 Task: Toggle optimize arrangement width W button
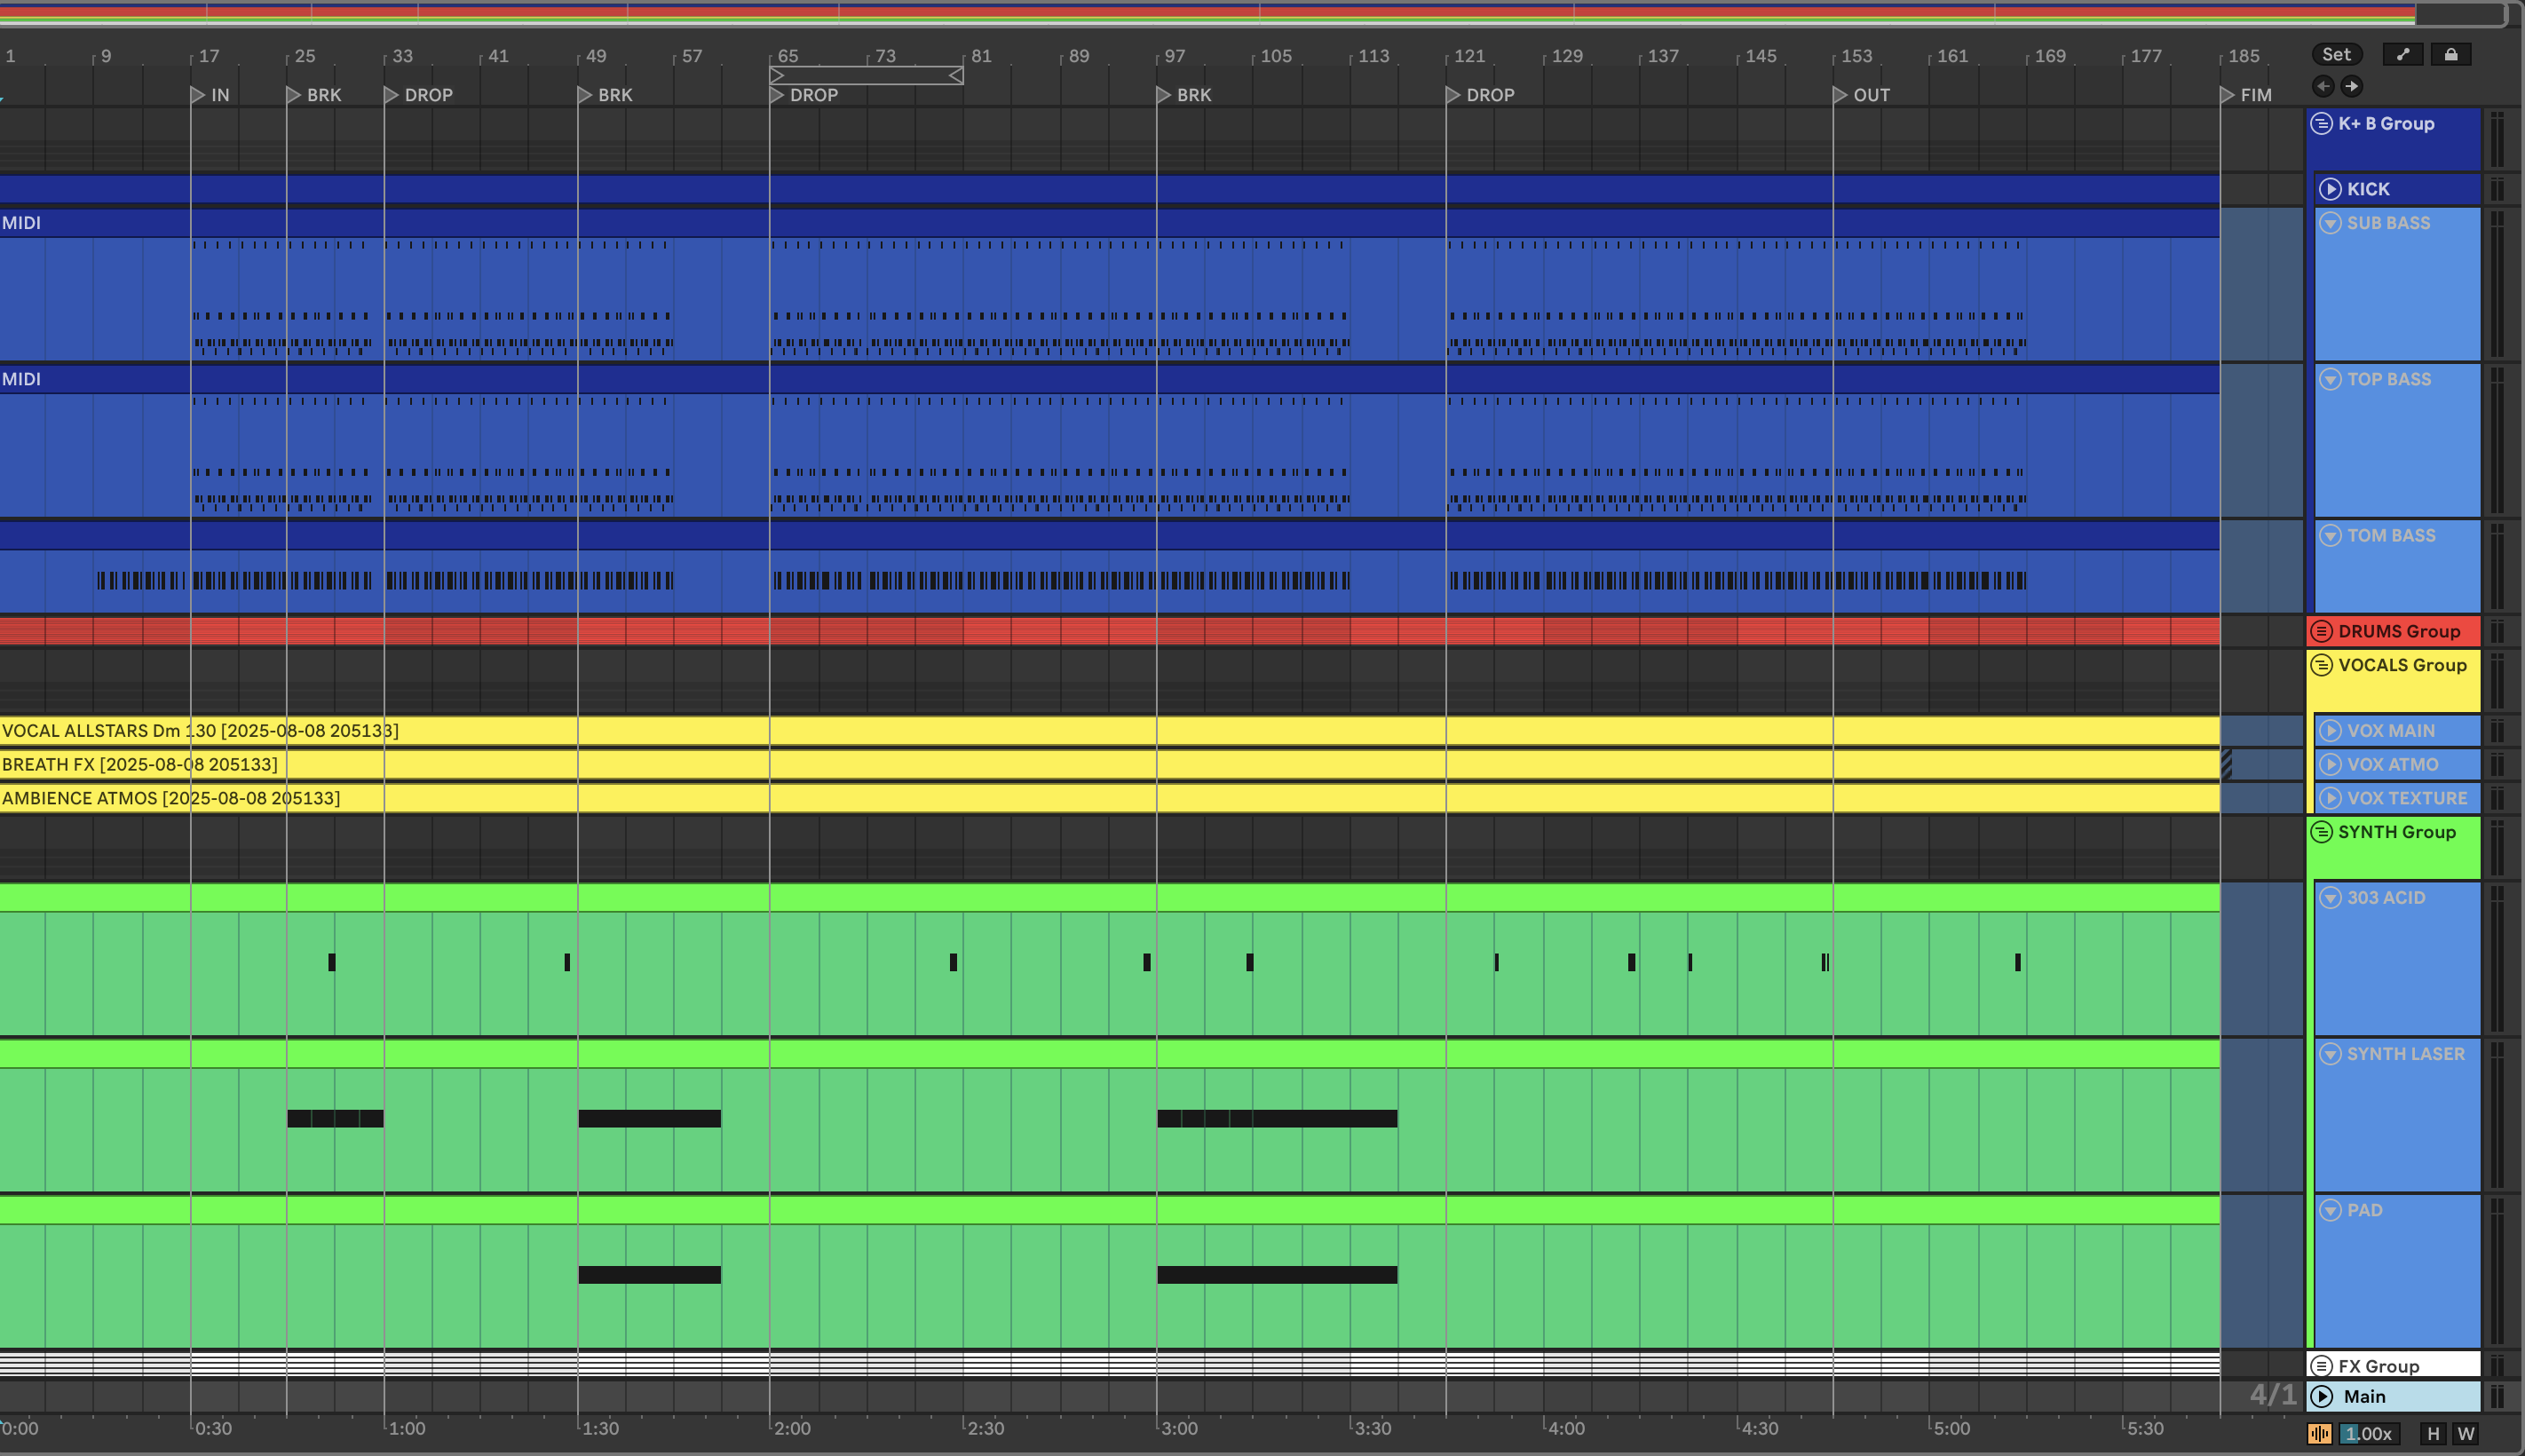pos(2465,1433)
